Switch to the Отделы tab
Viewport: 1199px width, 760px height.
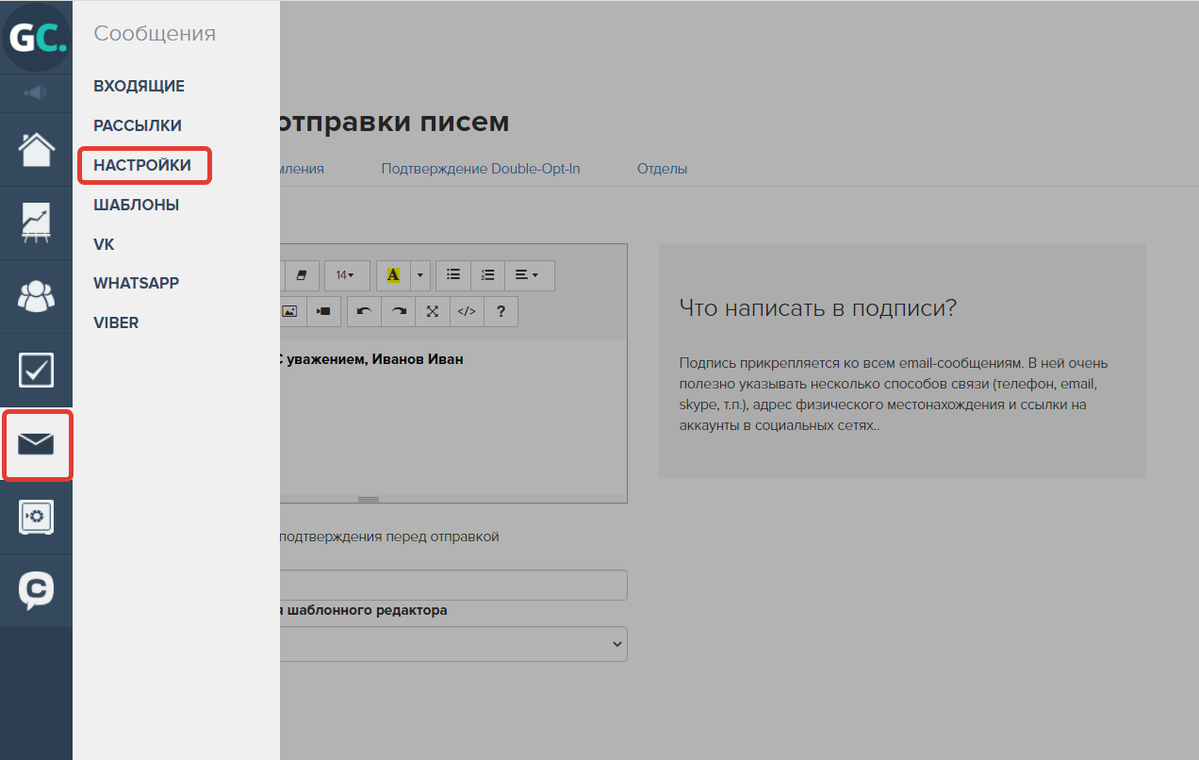point(662,169)
